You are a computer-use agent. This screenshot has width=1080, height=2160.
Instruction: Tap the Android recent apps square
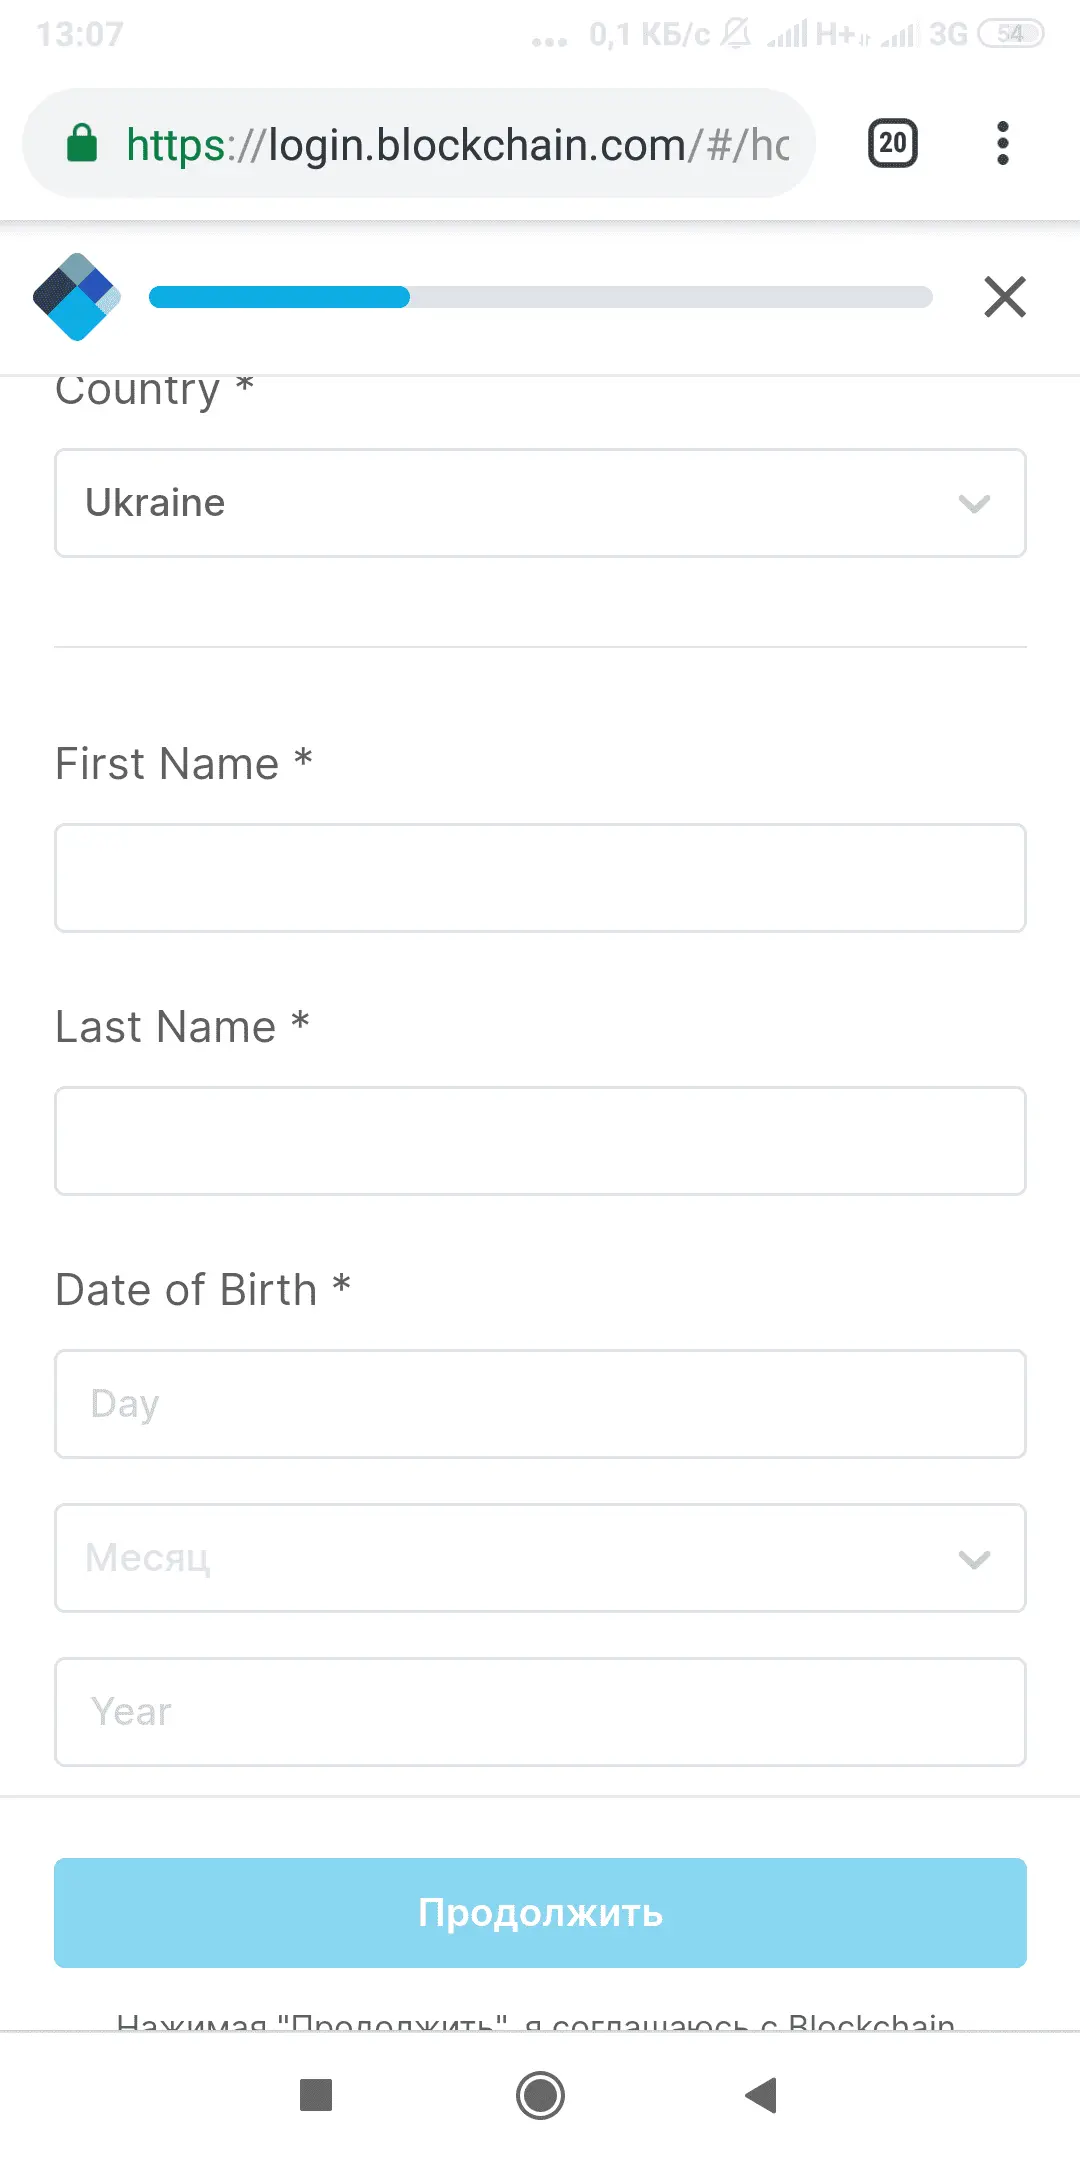tap(316, 2094)
